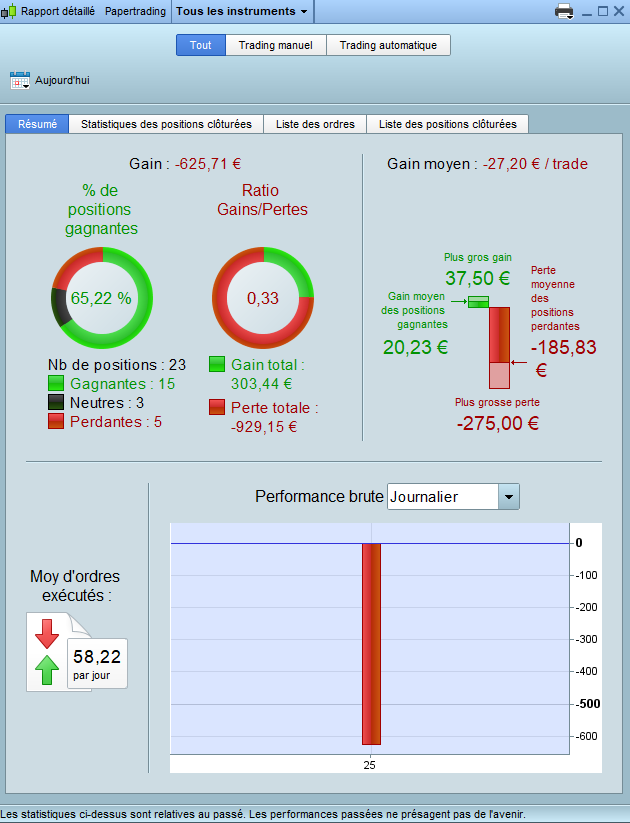Switch to Résumé tab
630x823 pixels.
point(37,124)
